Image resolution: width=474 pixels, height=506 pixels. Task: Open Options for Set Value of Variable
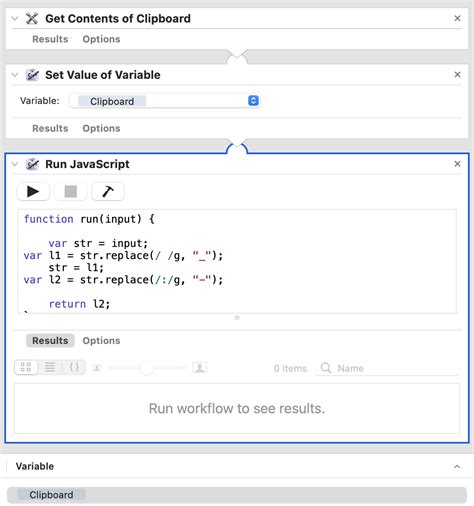tap(101, 128)
